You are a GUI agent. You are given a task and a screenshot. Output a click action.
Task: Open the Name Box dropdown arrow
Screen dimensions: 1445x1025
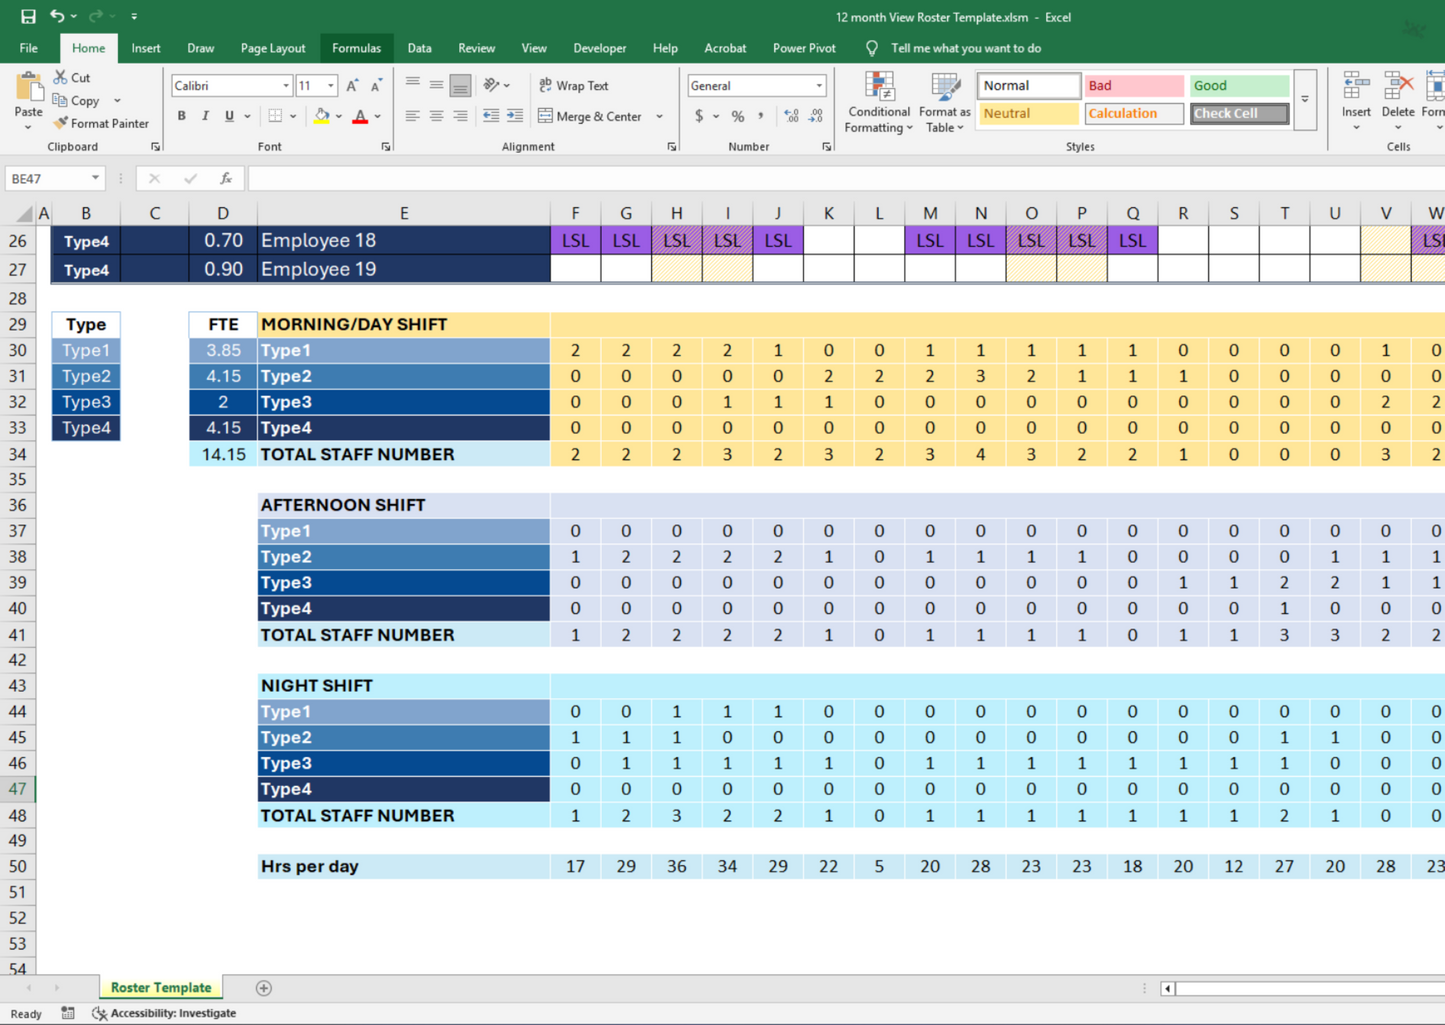pyautogui.click(x=95, y=178)
